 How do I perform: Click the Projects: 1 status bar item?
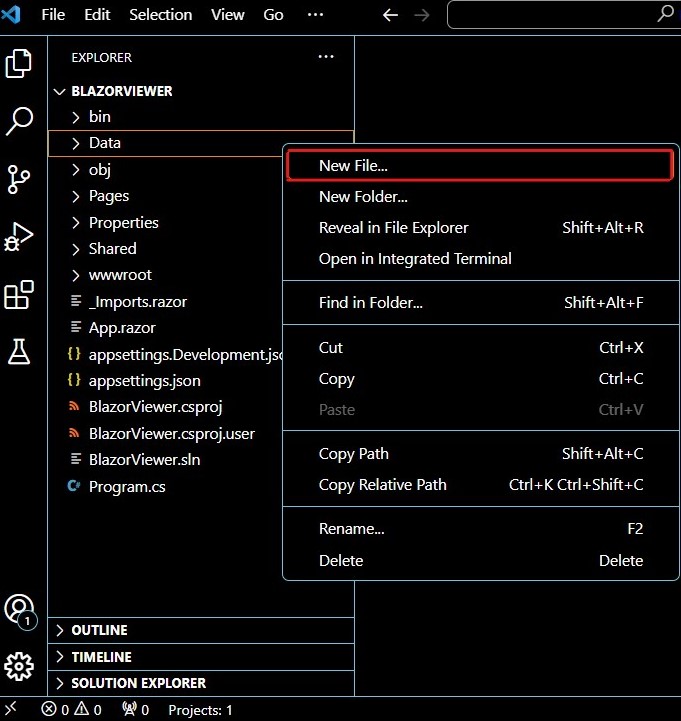200,710
